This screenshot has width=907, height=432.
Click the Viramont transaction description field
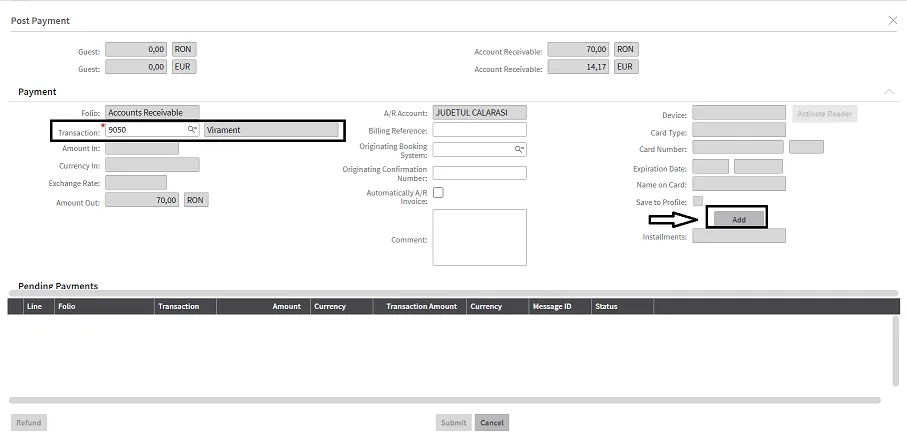tap(271, 130)
